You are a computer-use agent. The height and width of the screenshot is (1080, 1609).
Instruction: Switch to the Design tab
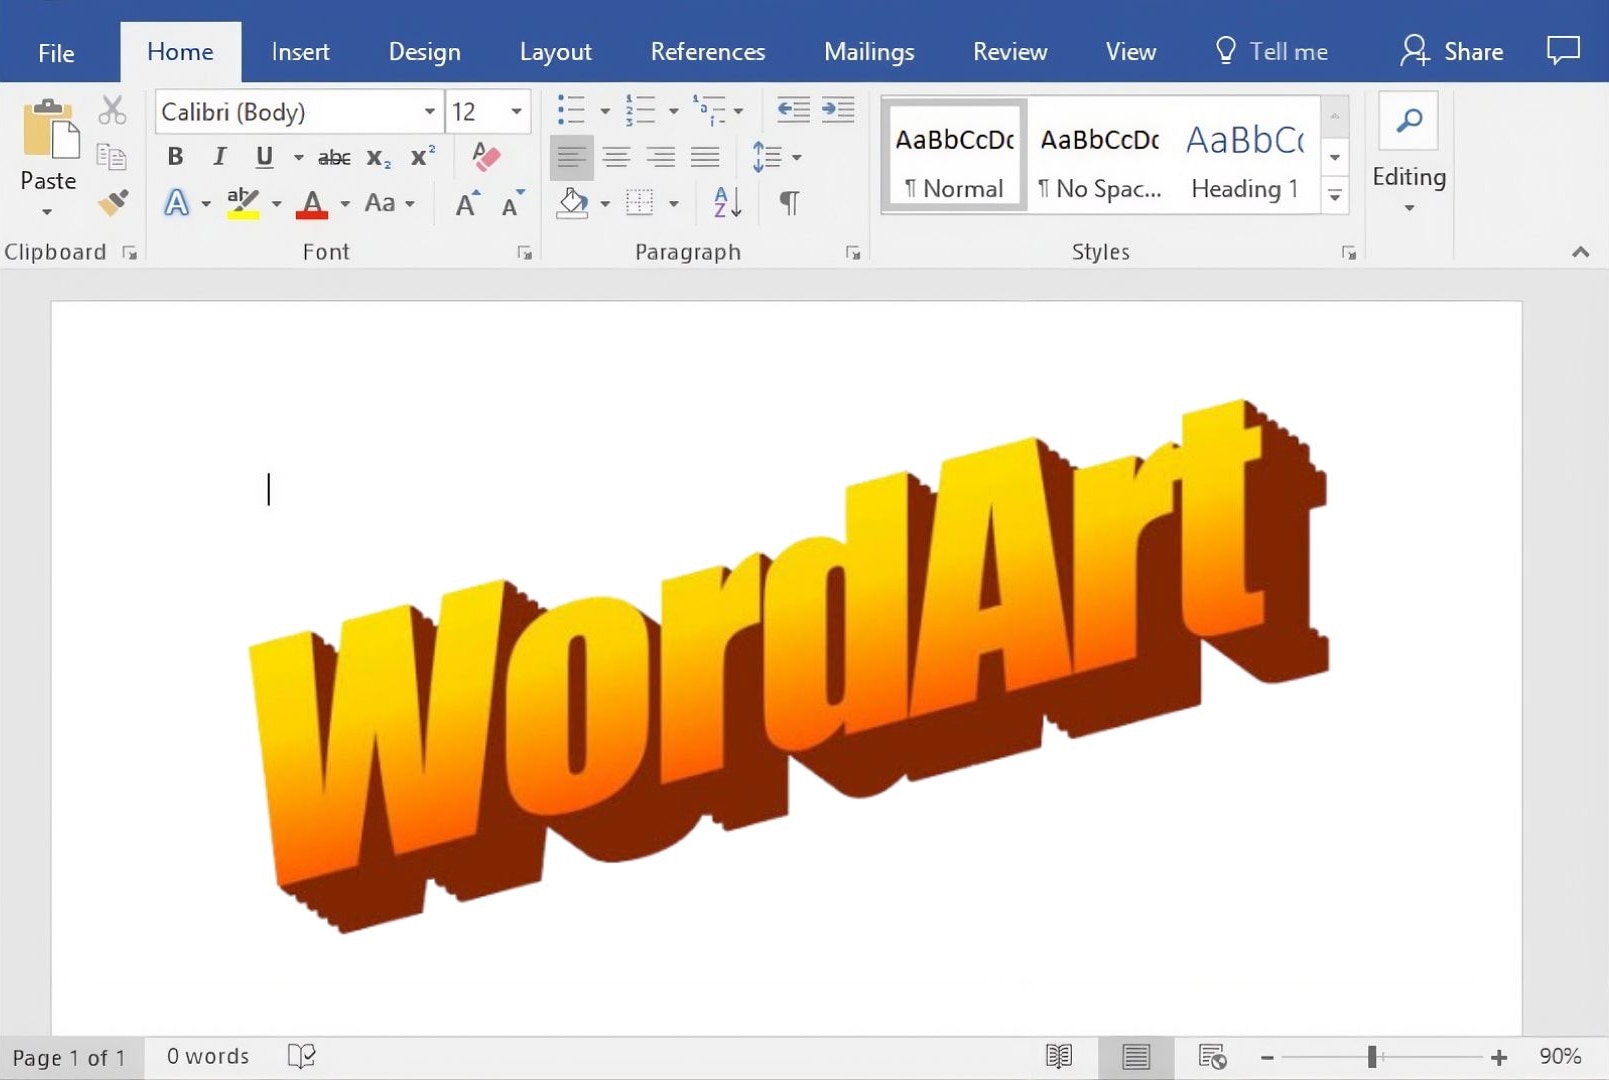(424, 52)
